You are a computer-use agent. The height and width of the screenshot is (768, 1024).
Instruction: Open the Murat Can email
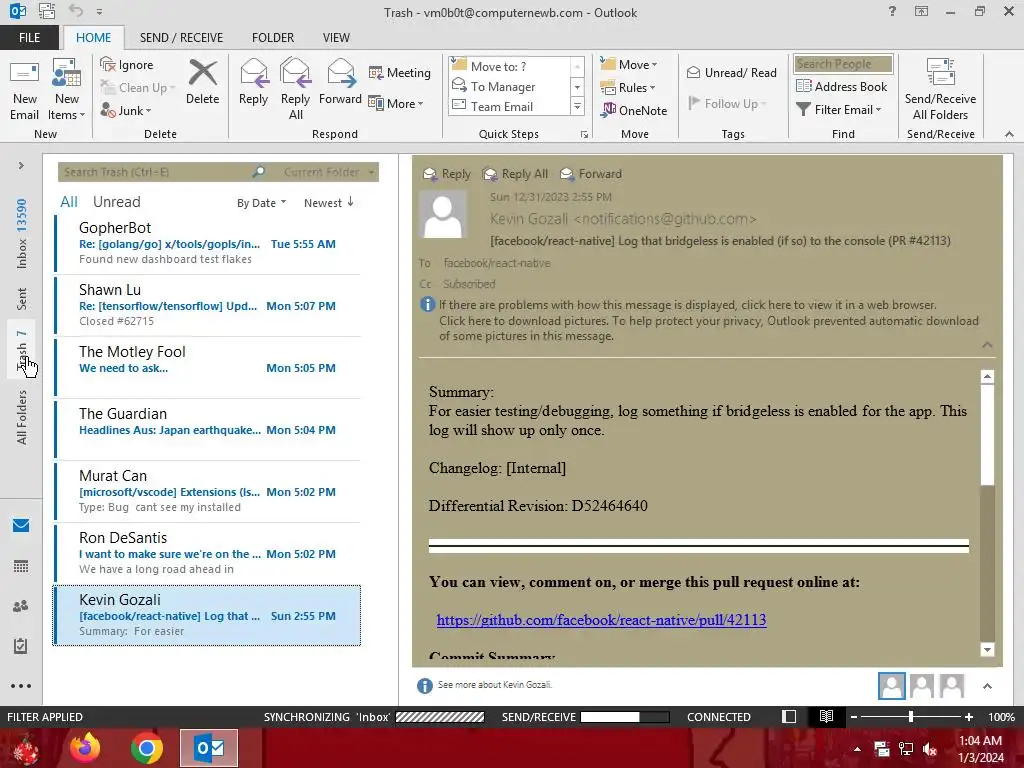(208, 491)
